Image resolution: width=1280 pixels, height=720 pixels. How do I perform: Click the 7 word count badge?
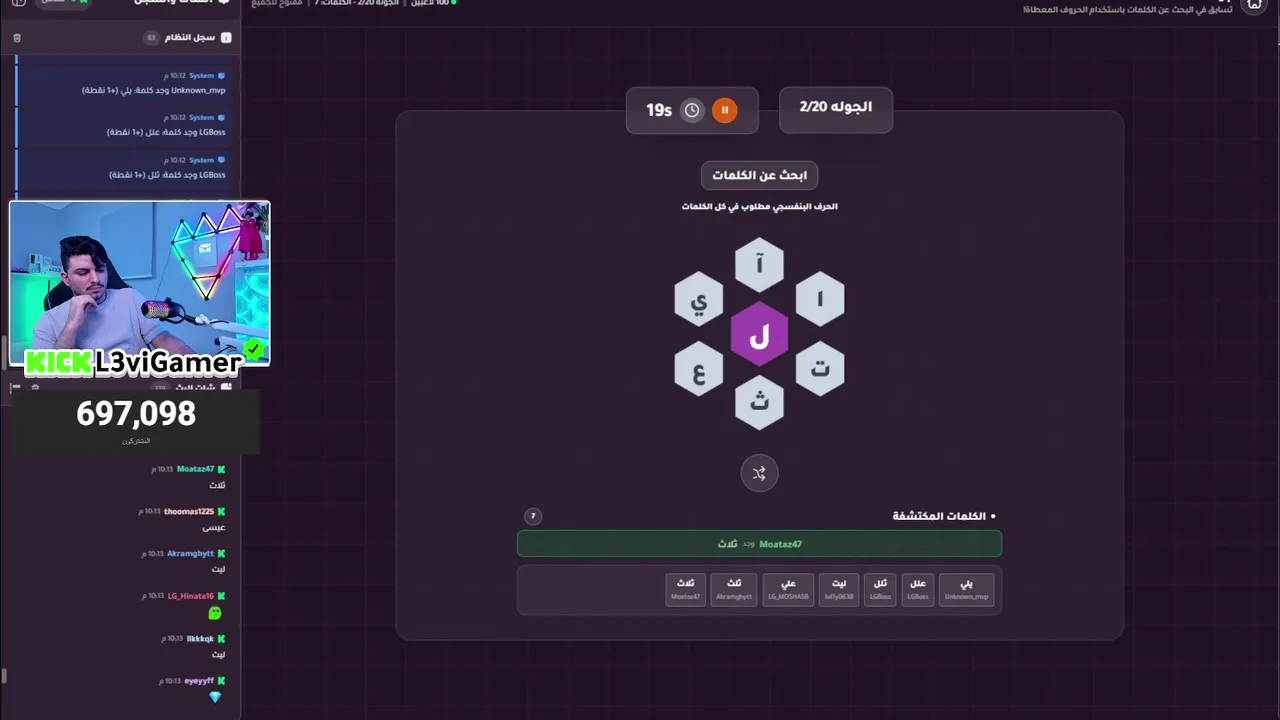(x=533, y=516)
